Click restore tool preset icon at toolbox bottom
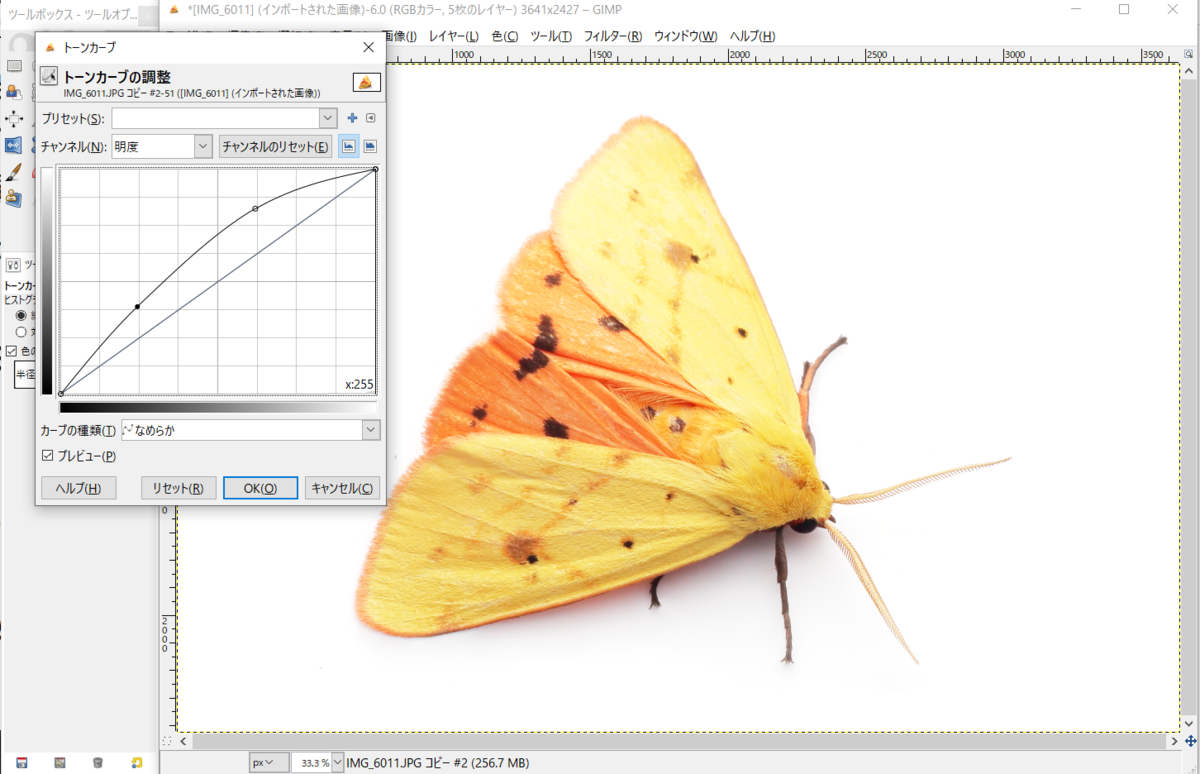1200x774 pixels. point(60,763)
